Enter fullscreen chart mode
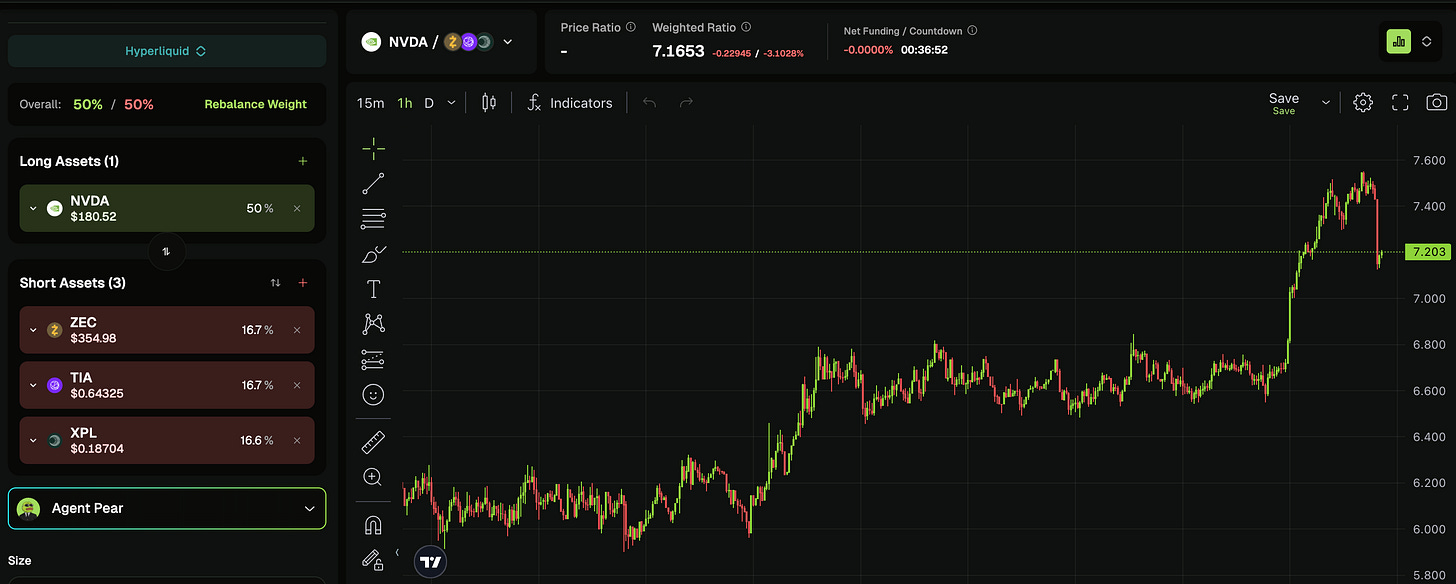 click(x=1400, y=102)
